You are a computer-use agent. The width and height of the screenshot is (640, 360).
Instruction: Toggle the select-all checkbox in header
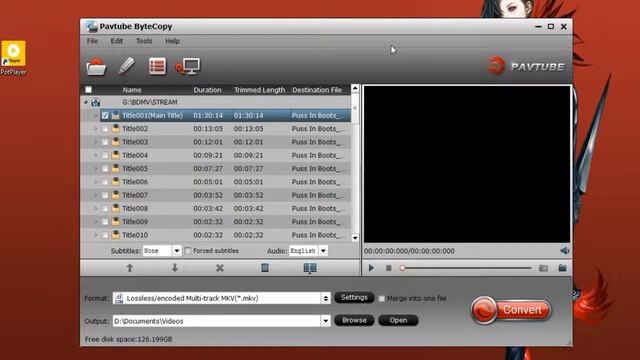coord(88,90)
